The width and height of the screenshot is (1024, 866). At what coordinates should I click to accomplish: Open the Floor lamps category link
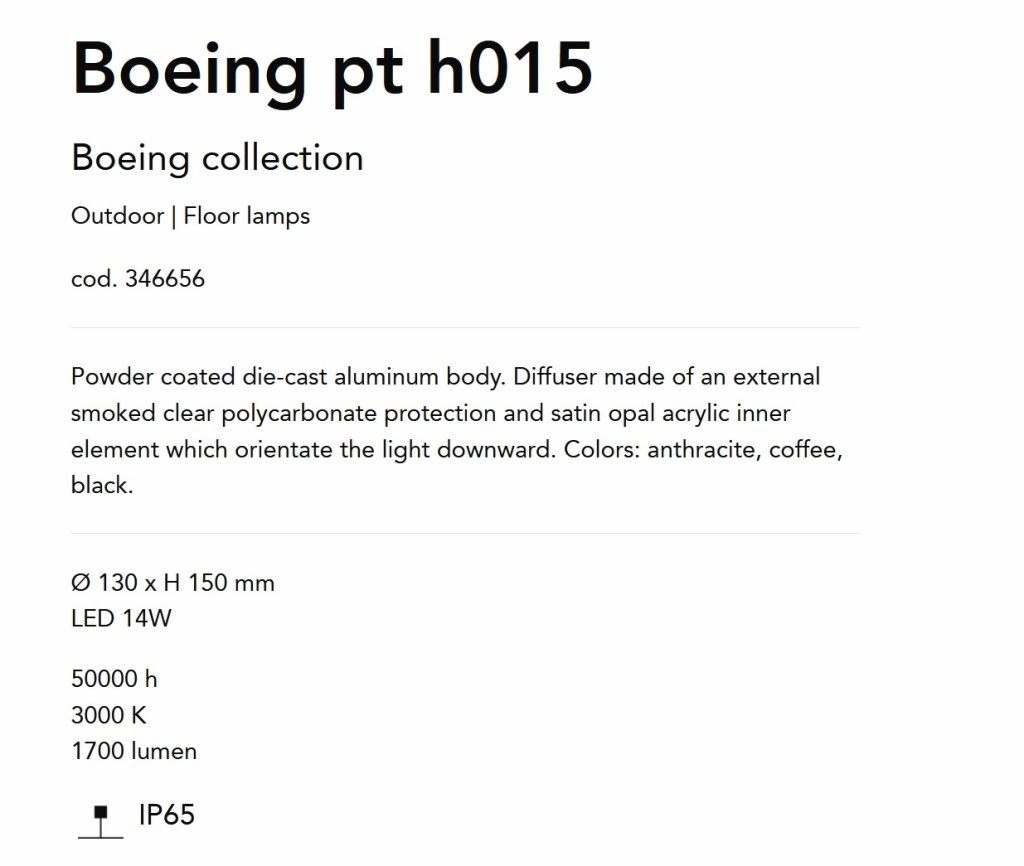click(247, 217)
